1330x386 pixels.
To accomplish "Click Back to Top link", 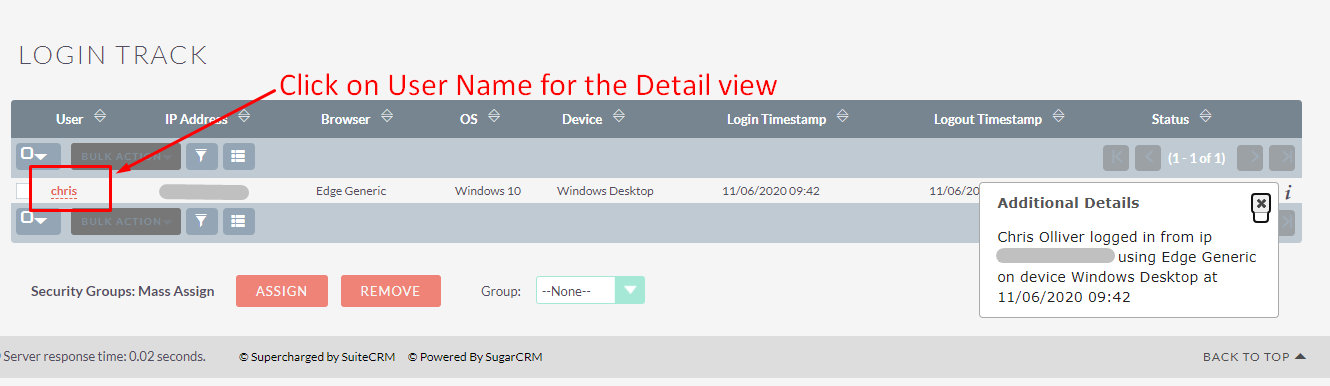I will pyautogui.click(x=1254, y=357).
